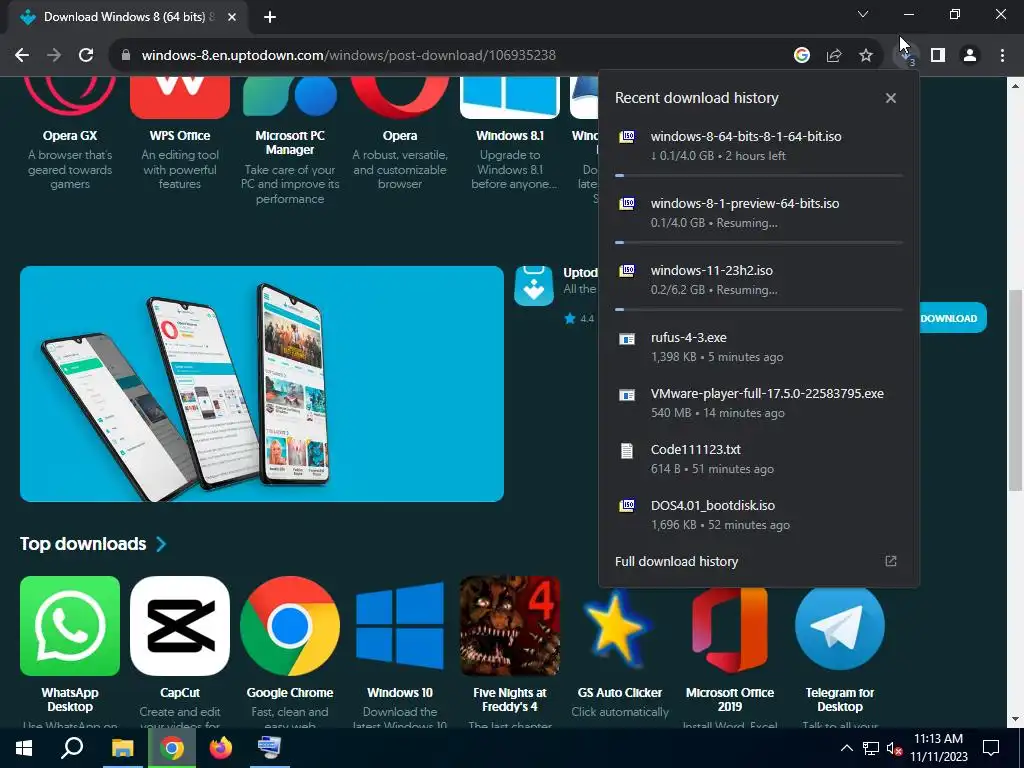The height and width of the screenshot is (768, 1024).
Task: Open DOS4.01_bootdisk.iso download entry
Action: 759,515
